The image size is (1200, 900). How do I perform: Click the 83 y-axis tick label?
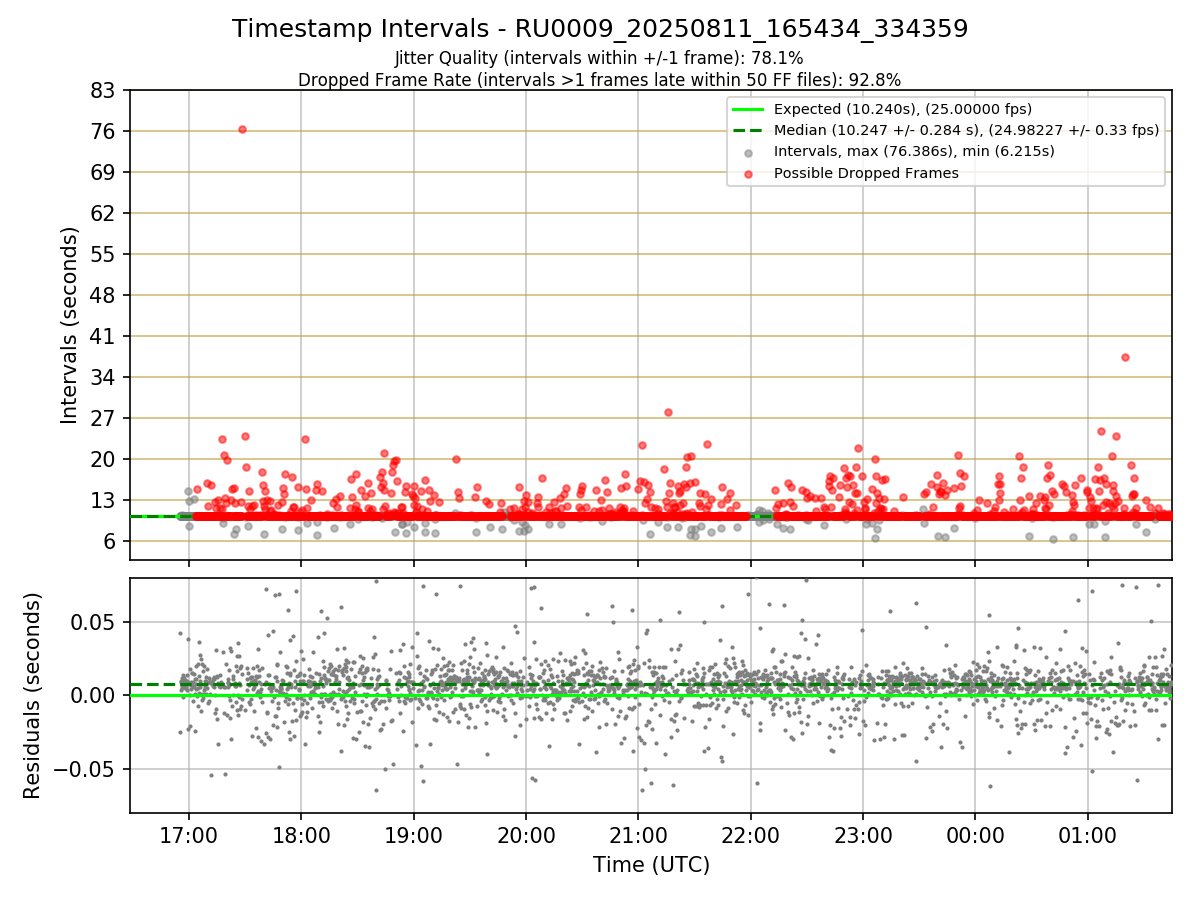[x=105, y=90]
